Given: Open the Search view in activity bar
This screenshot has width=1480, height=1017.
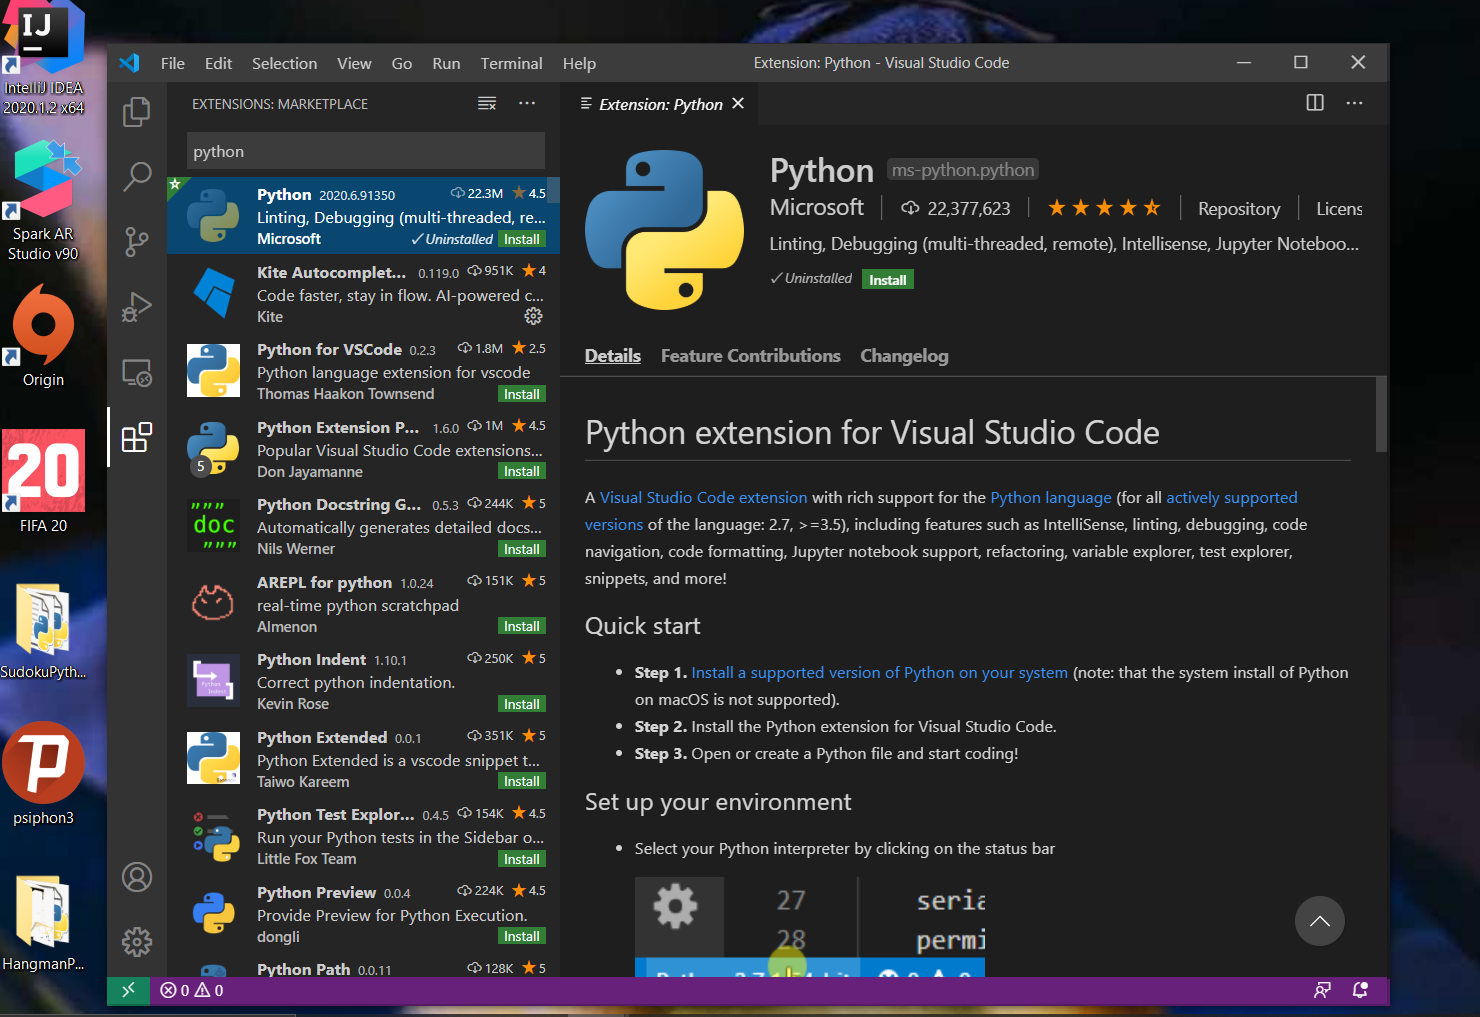Looking at the screenshot, I should click(137, 176).
